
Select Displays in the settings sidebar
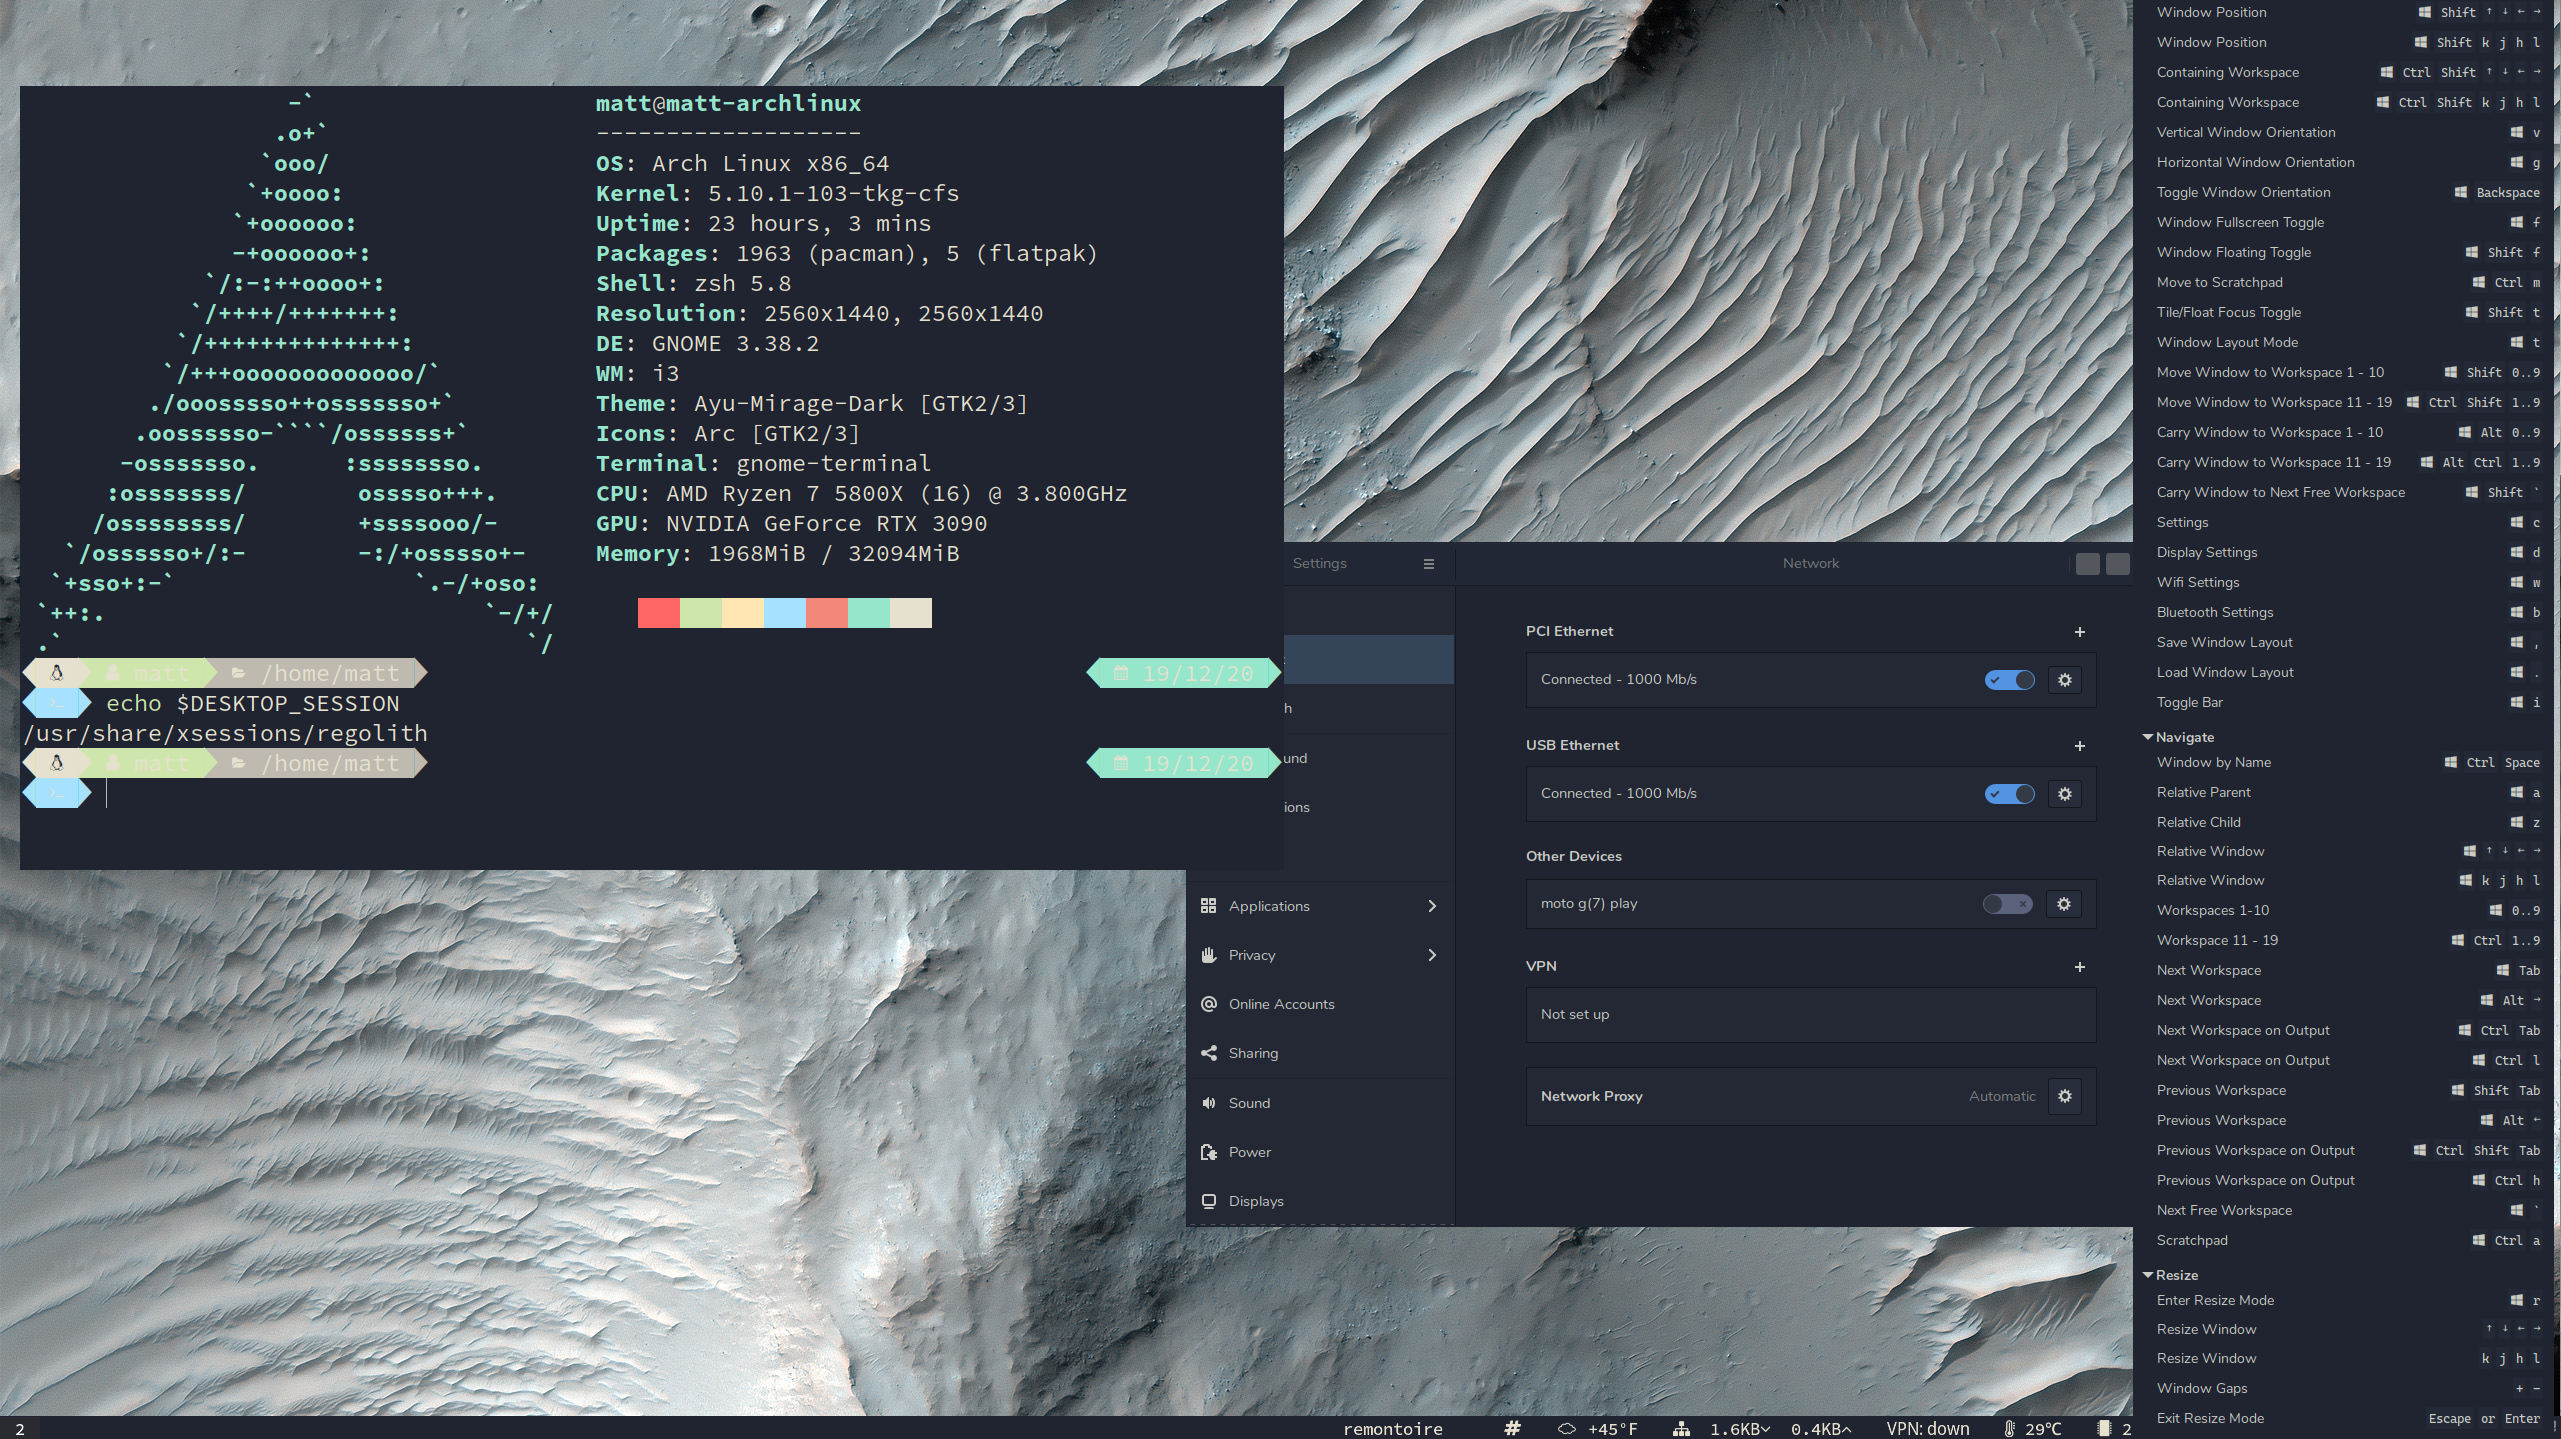(1255, 1201)
